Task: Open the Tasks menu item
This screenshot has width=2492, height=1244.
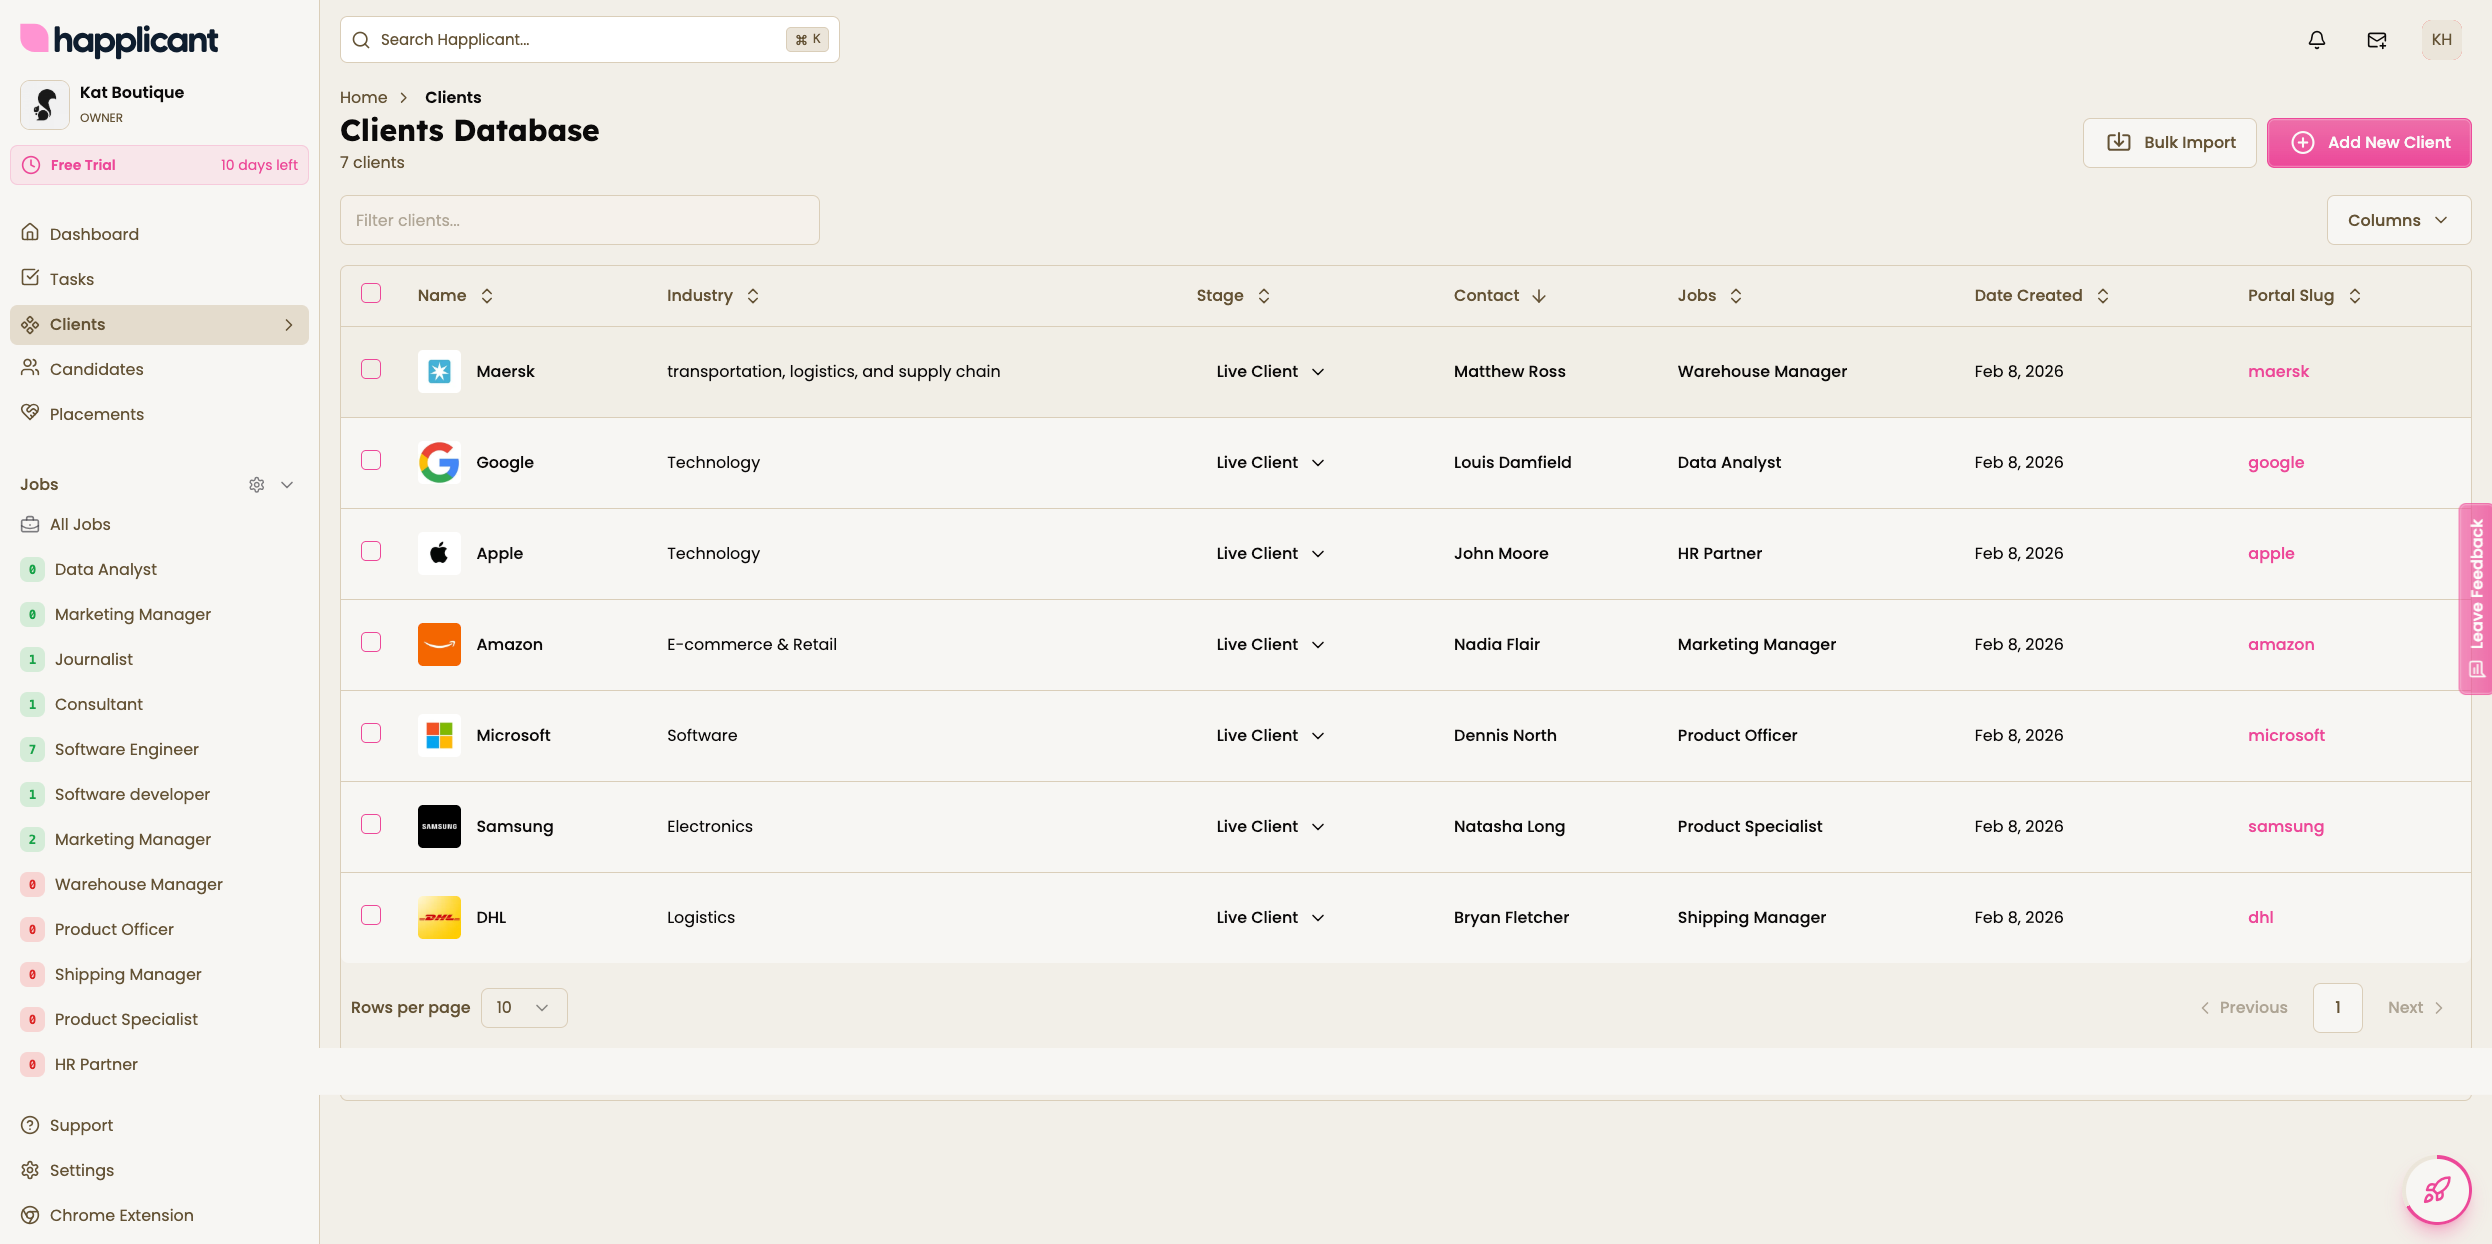Action: [70, 278]
